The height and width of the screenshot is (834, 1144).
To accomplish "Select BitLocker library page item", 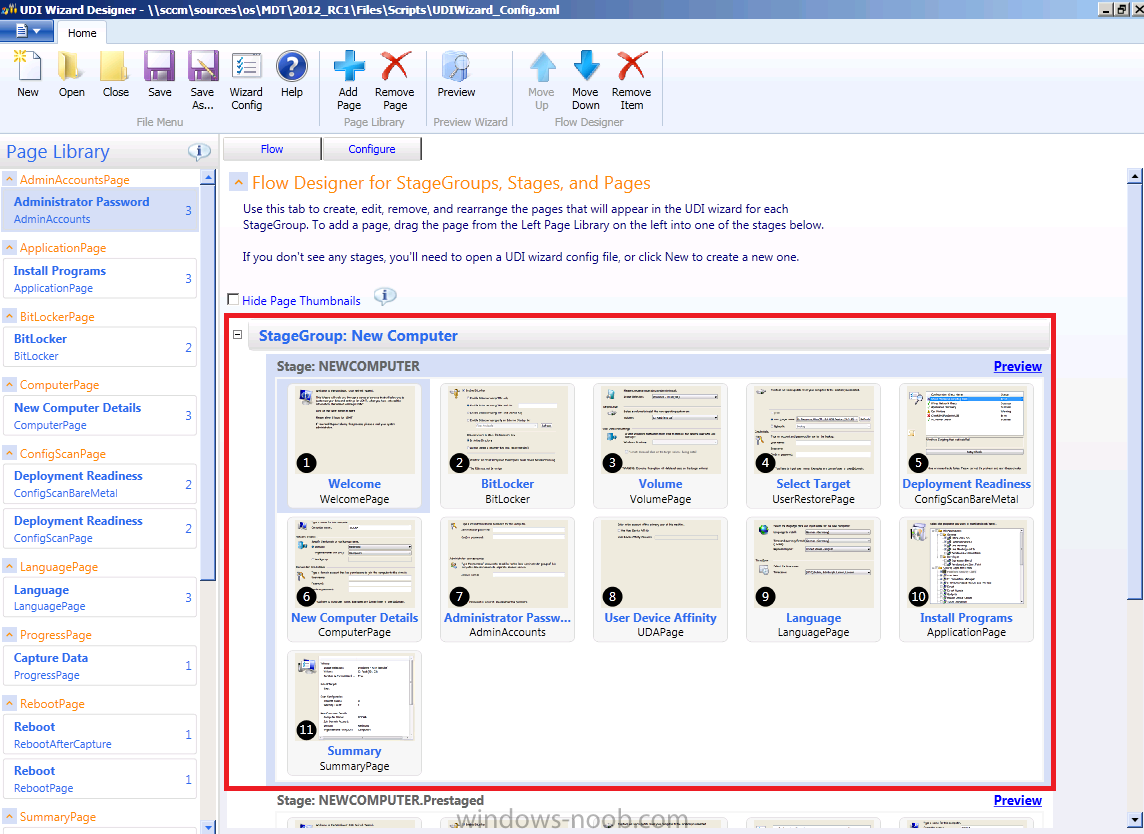I will tap(100, 347).
